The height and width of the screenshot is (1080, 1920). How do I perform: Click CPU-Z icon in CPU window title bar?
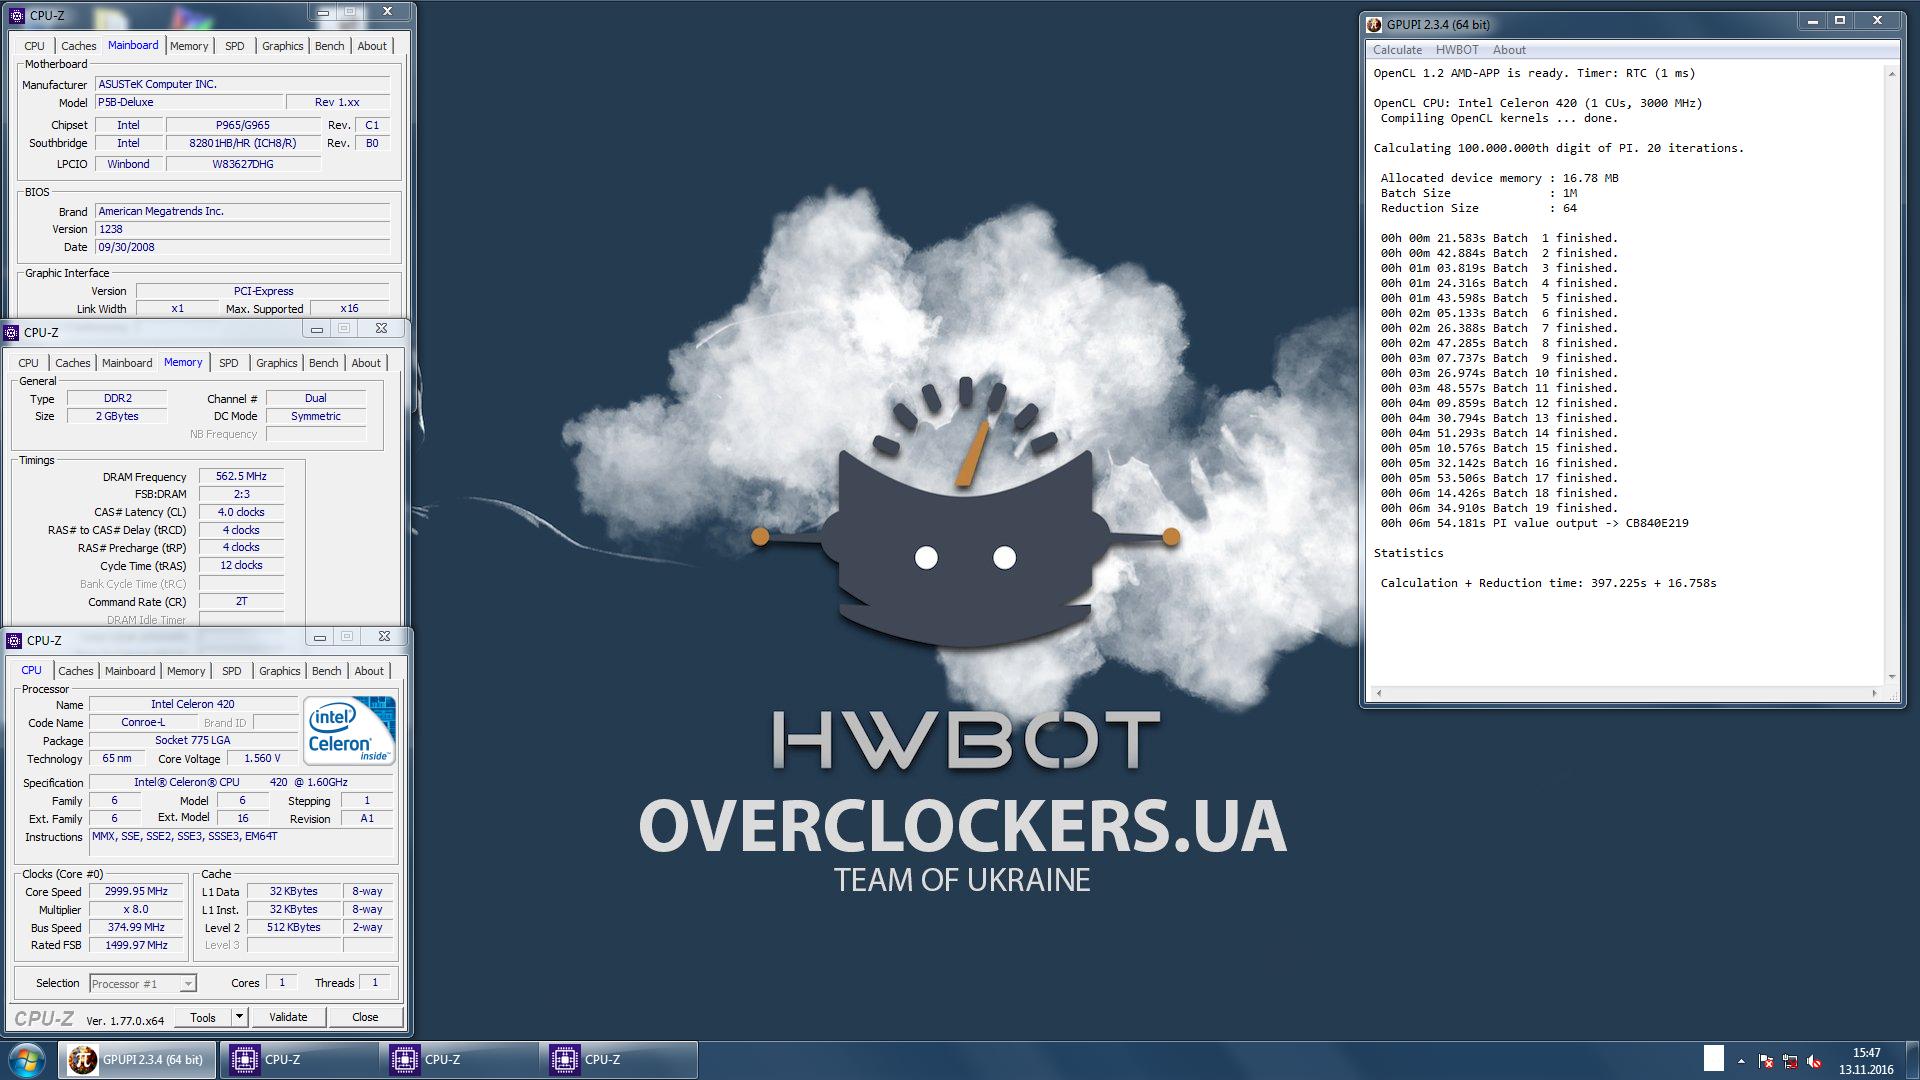[14, 640]
